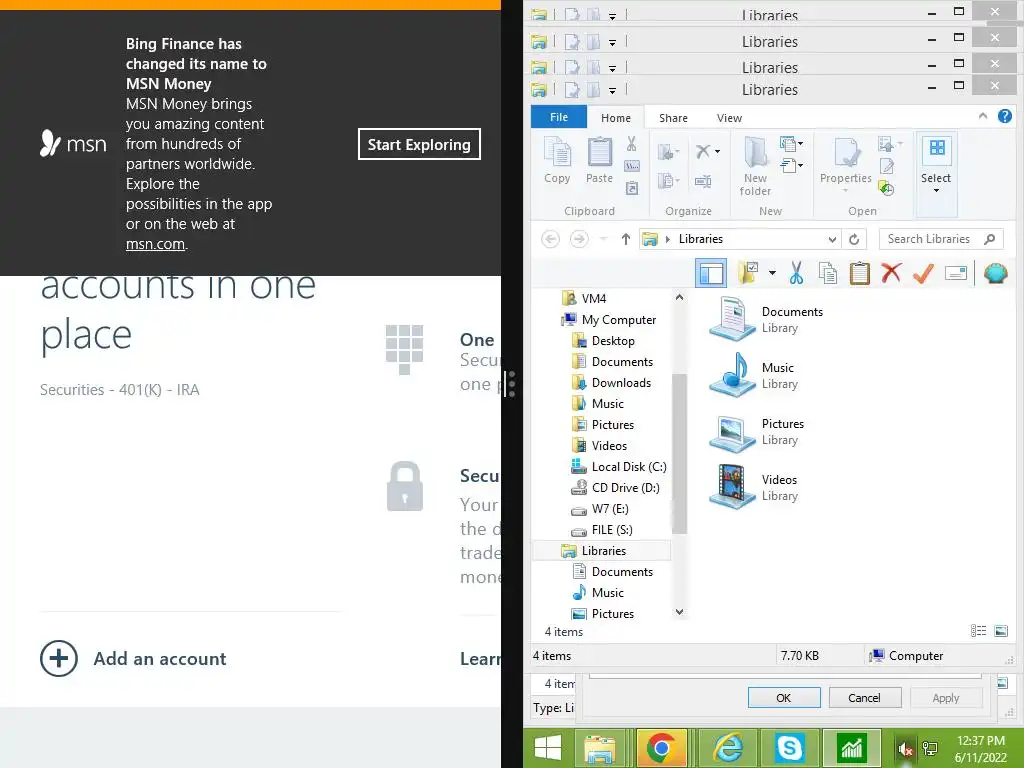Click the History icon in the Open group
Screen dimensions: 1024x768
tap(886, 189)
